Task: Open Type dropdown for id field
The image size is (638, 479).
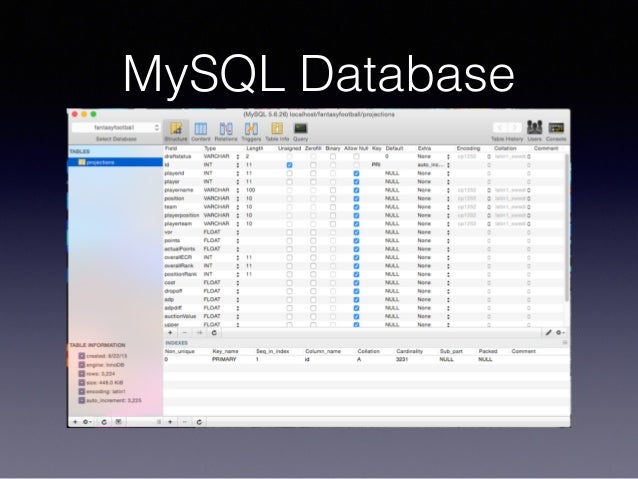Action: 238,165
